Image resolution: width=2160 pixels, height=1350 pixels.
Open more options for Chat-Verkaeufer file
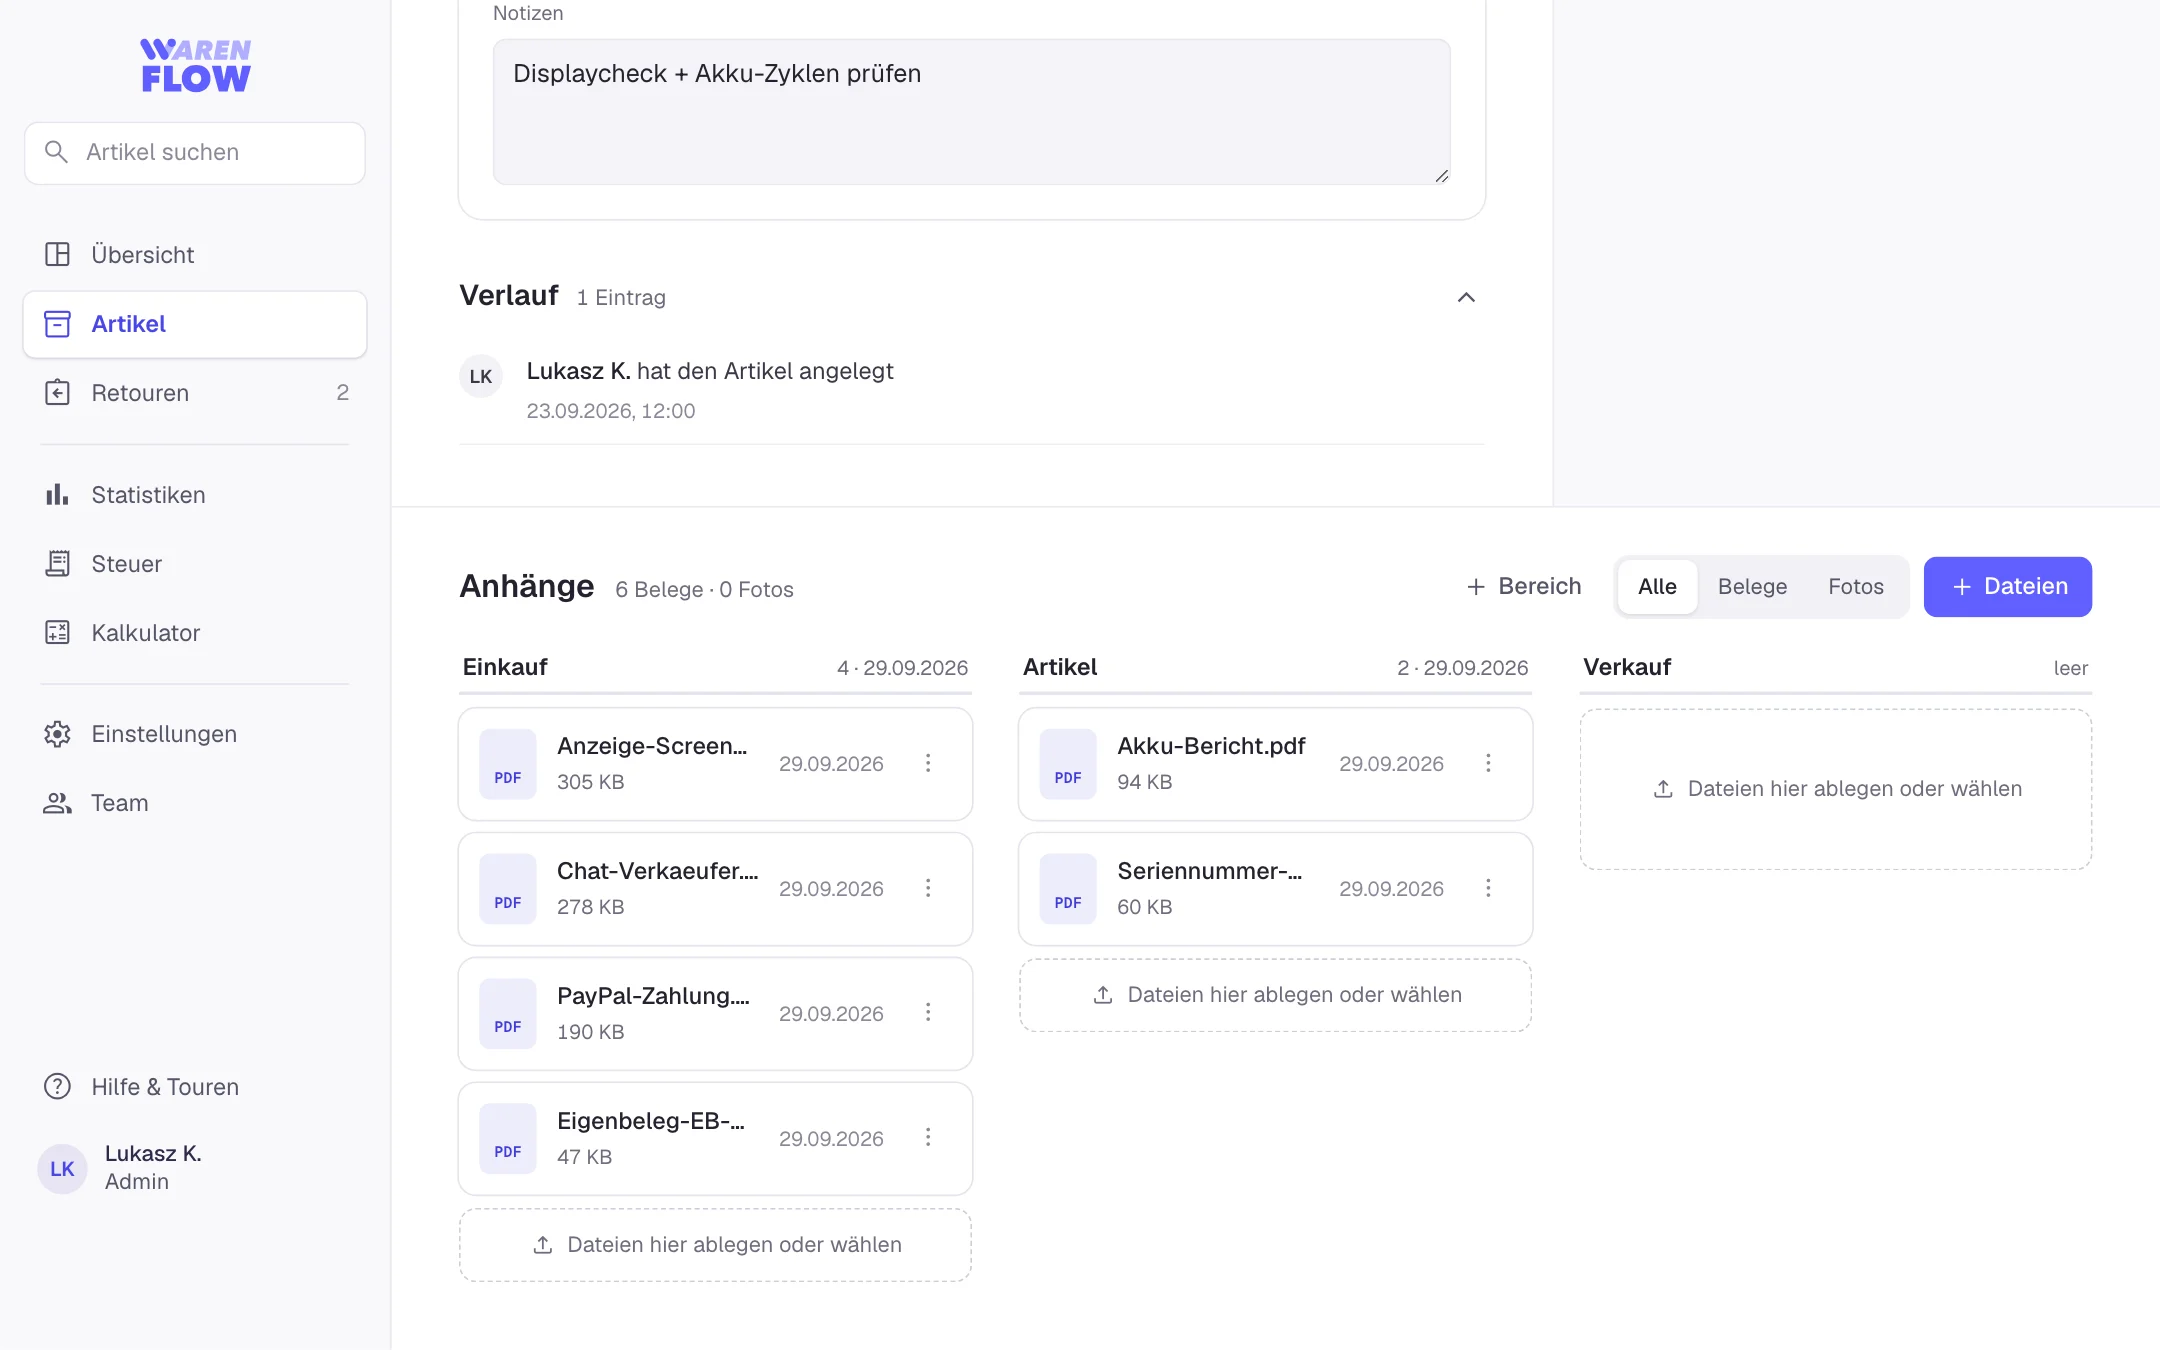[x=928, y=888]
